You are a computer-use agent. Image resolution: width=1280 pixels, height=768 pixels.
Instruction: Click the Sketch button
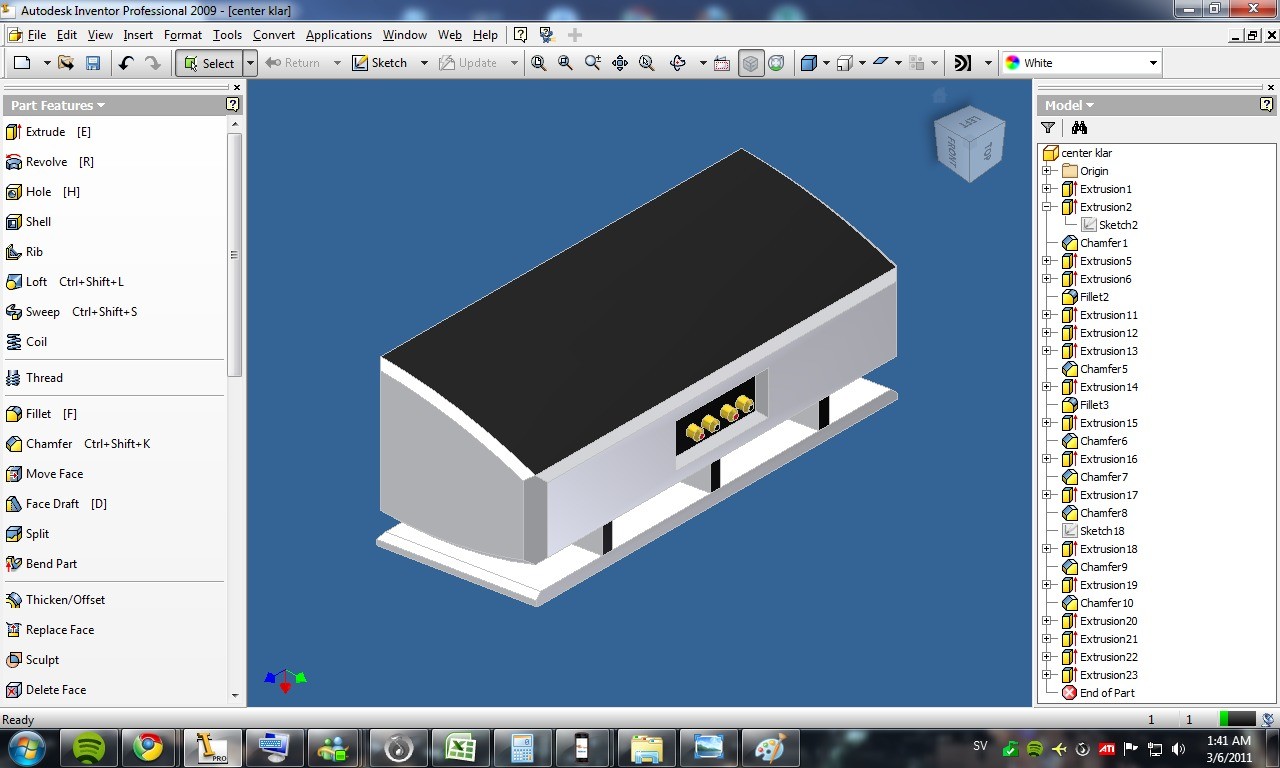pos(380,63)
